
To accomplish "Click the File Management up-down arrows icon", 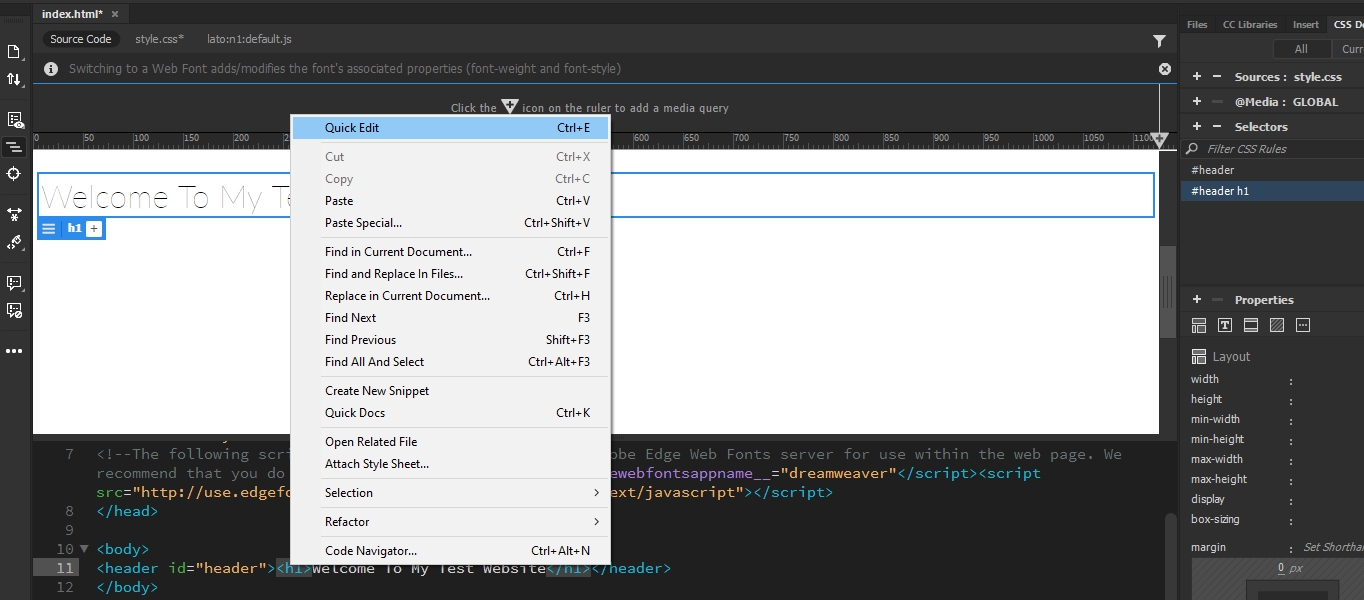I will [14, 79].
